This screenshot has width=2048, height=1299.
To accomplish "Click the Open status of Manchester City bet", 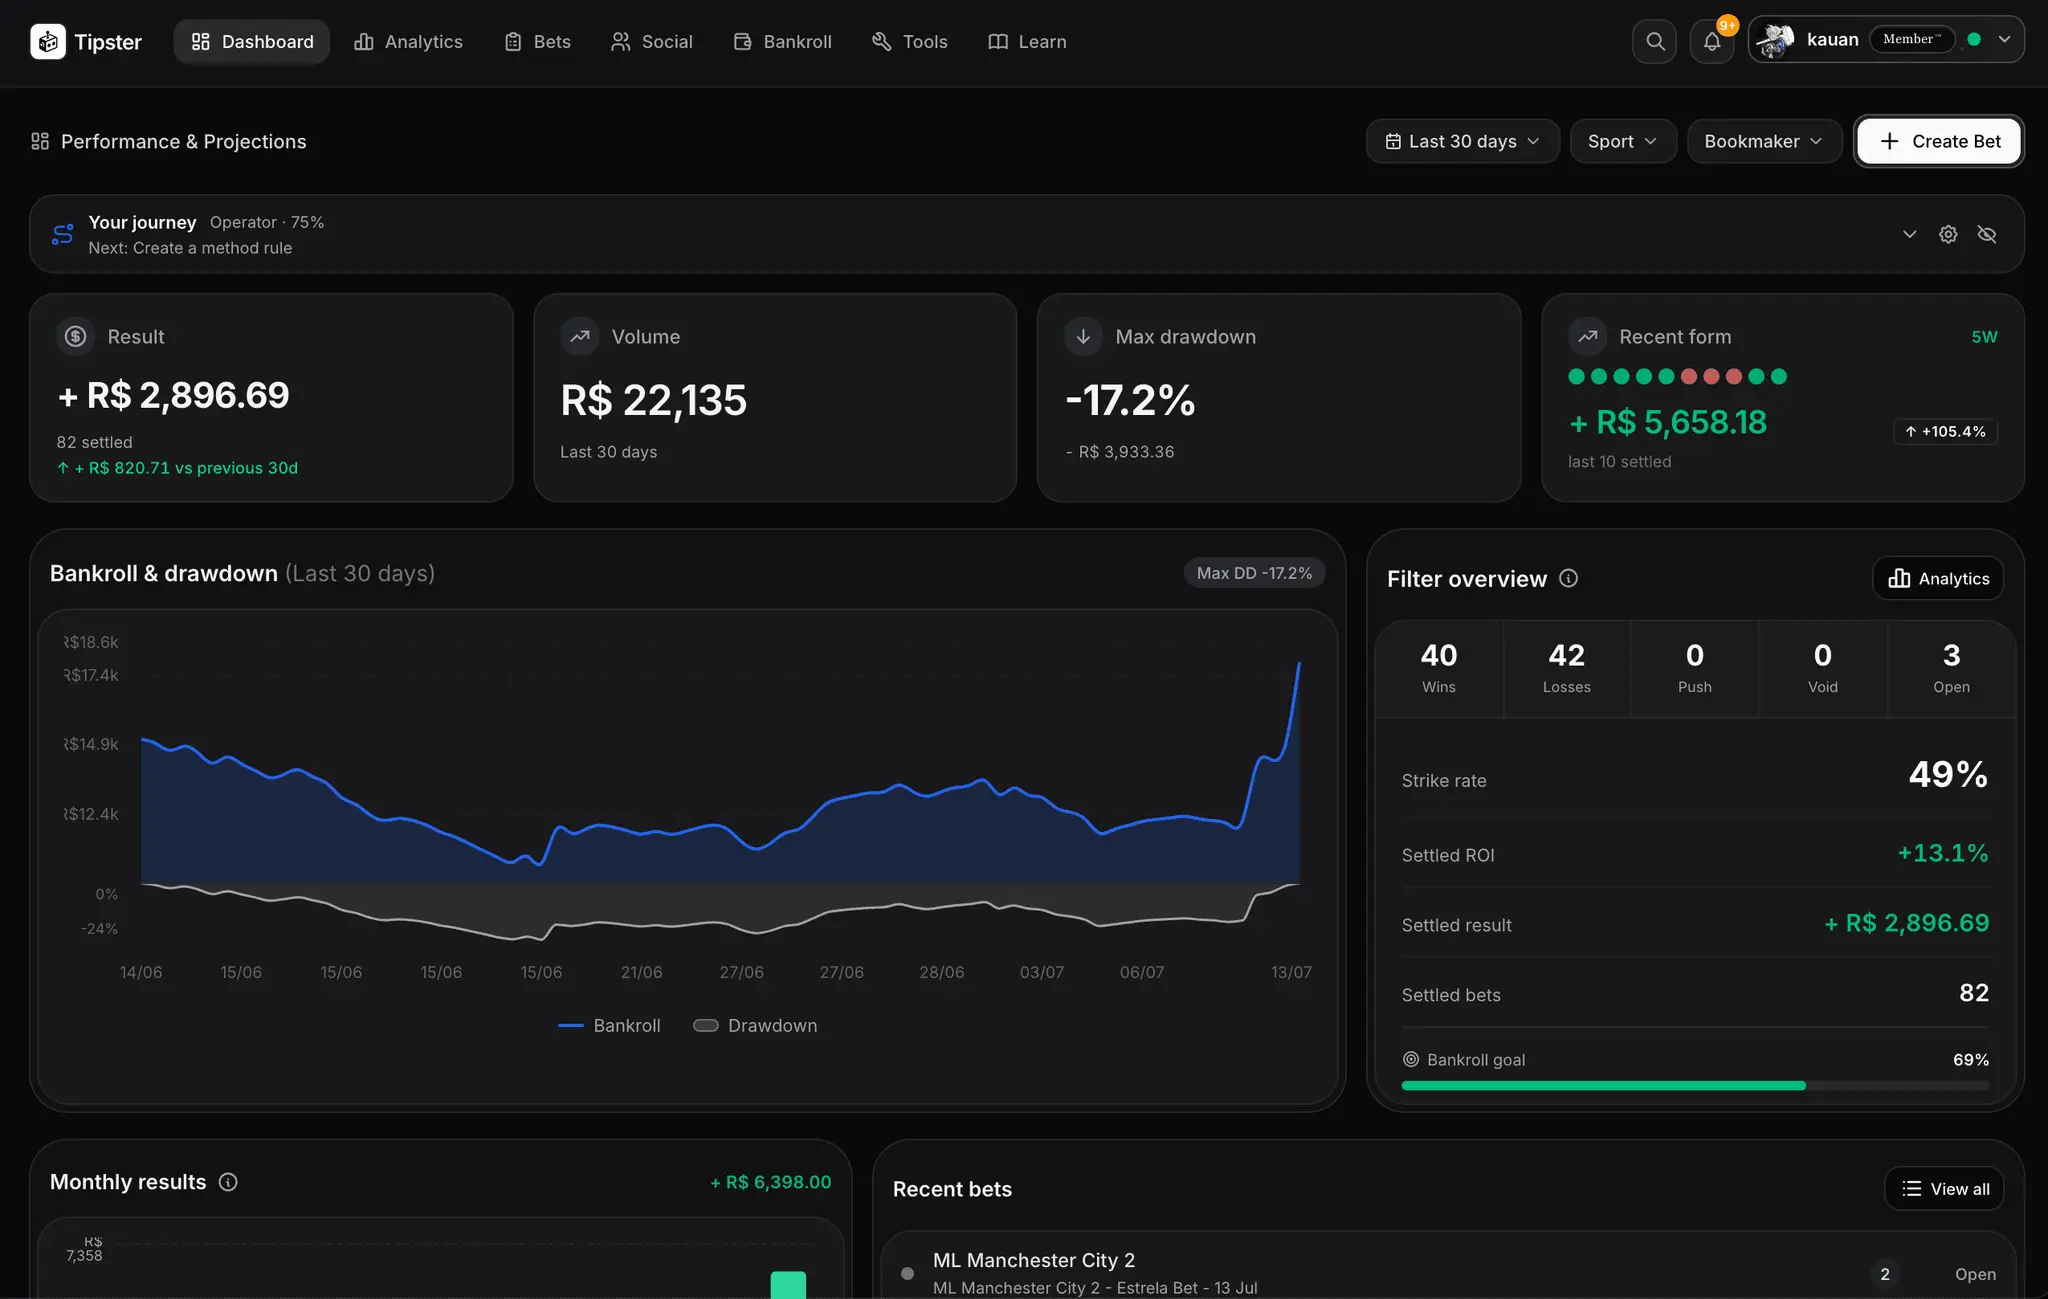I will [x=1975, y=1274].
